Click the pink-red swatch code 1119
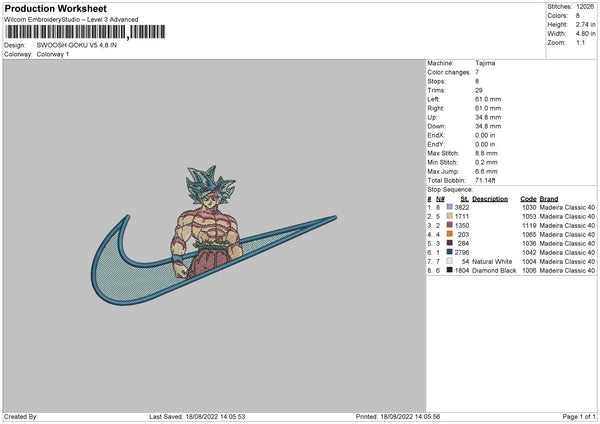Viewport: 600px width, 424px height. (449, 225)
